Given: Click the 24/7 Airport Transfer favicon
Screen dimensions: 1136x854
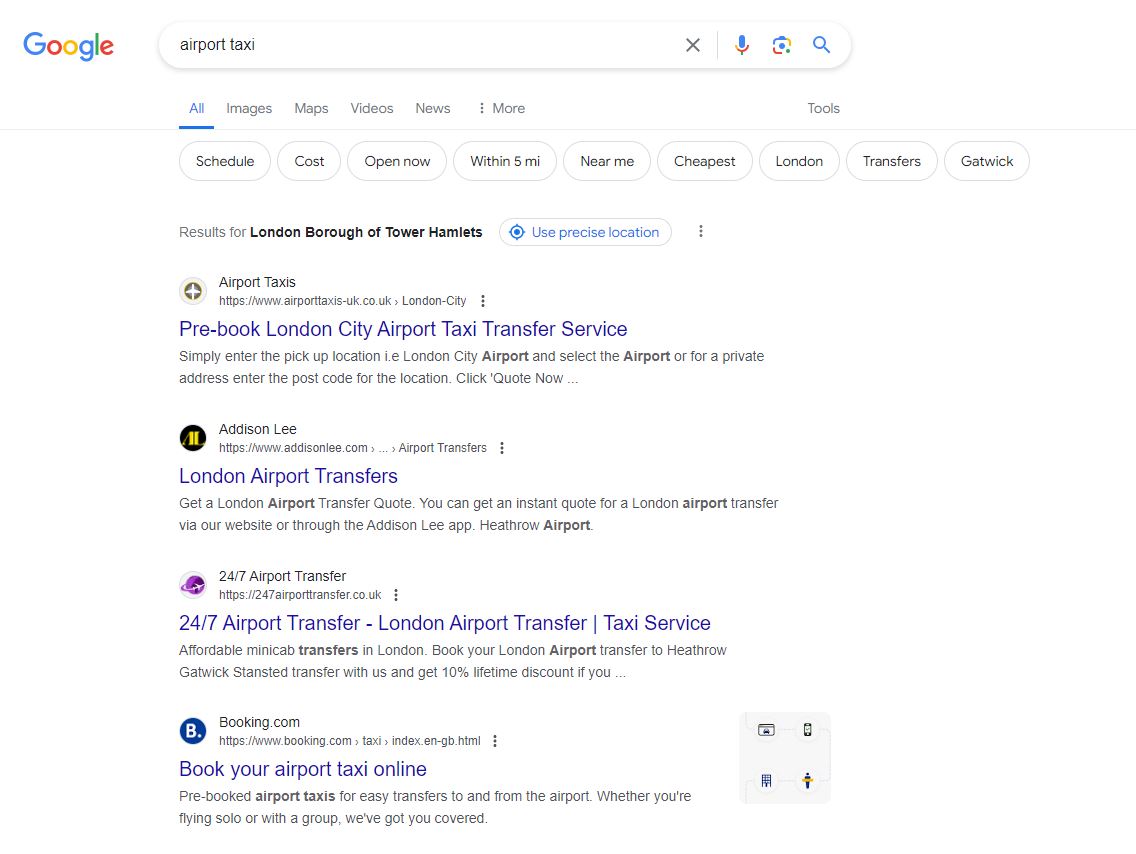Looking at the screenshot, I should point(193,585).
